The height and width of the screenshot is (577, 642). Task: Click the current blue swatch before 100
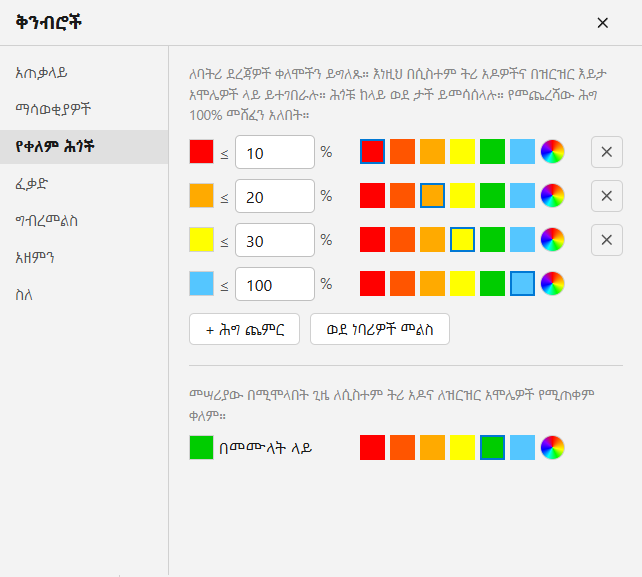click(201, 283)
